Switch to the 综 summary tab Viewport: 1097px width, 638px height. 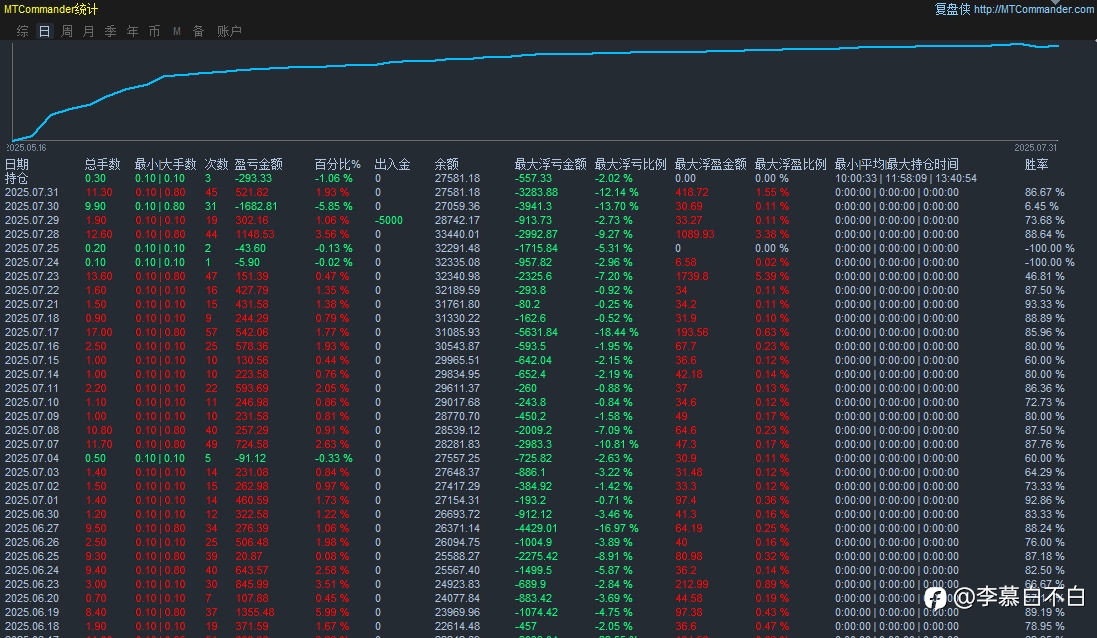22,31
